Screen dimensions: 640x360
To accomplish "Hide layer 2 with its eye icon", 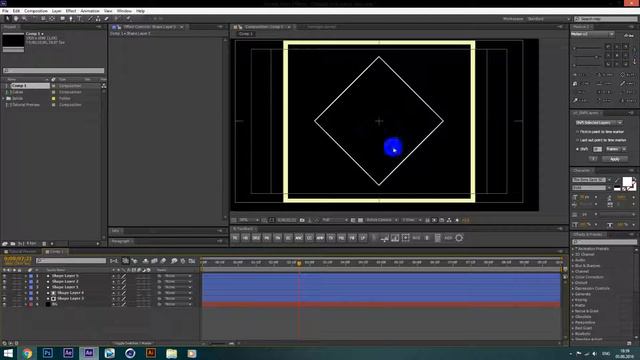I will point(4,282).
